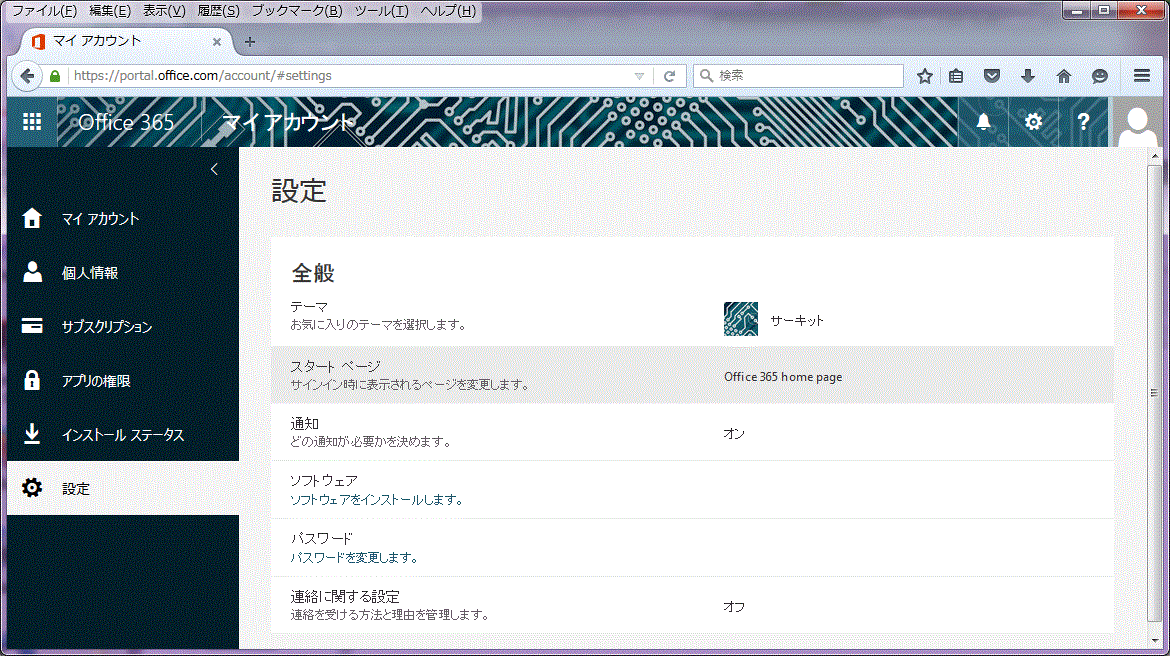This screenshot has width=1170, height=656.
Task: Click the page vertical scrollbar thumb
Action: (x=1154, y=393)
